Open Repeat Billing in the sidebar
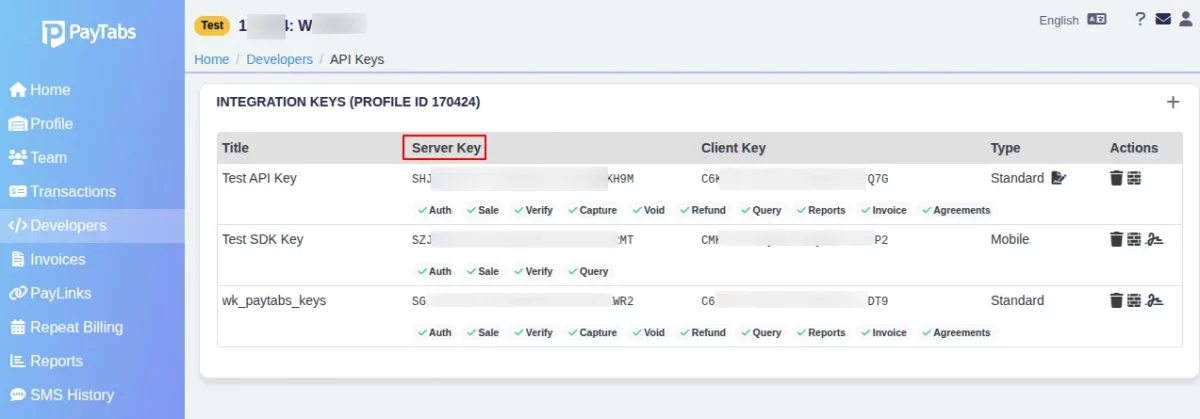Image resolution: width=1200 pixels, height=419 pixels. [92, 328]
